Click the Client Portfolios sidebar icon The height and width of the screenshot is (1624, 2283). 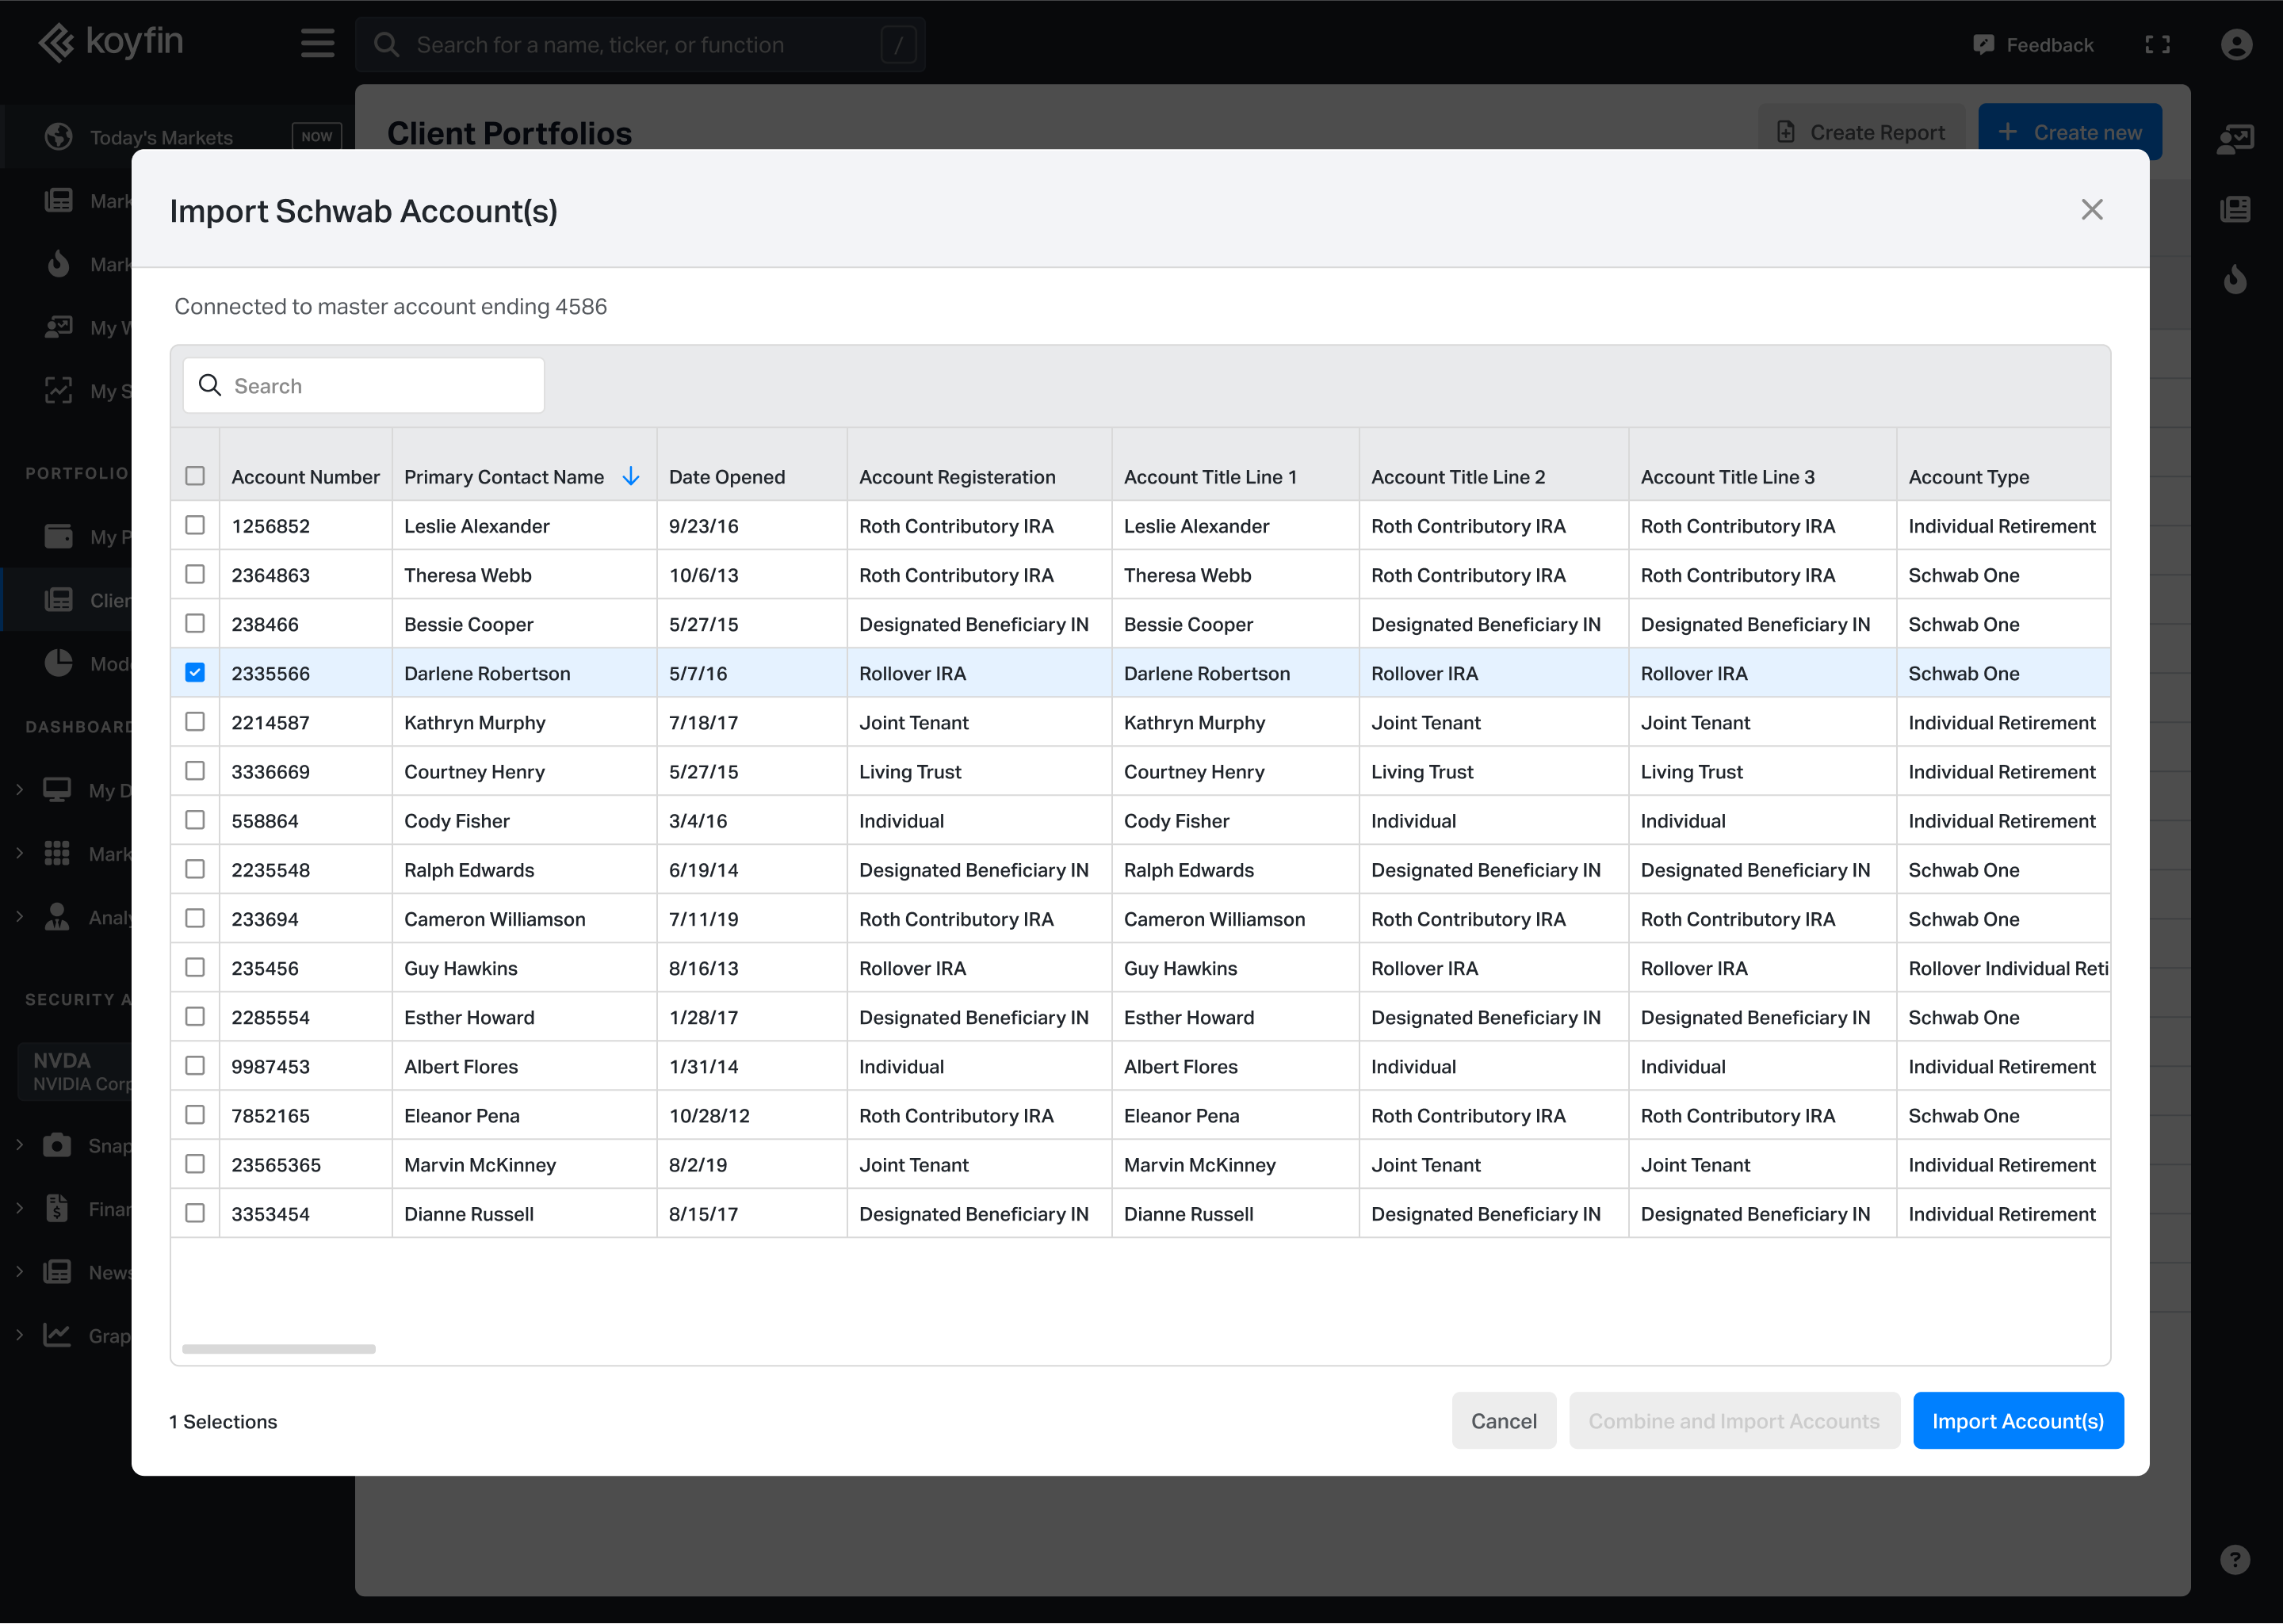(59, 600)
